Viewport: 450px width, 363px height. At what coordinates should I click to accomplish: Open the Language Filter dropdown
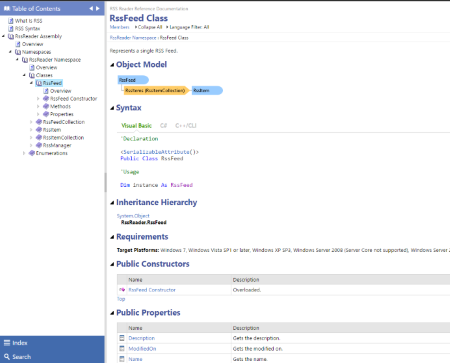[x=188, y=27]
